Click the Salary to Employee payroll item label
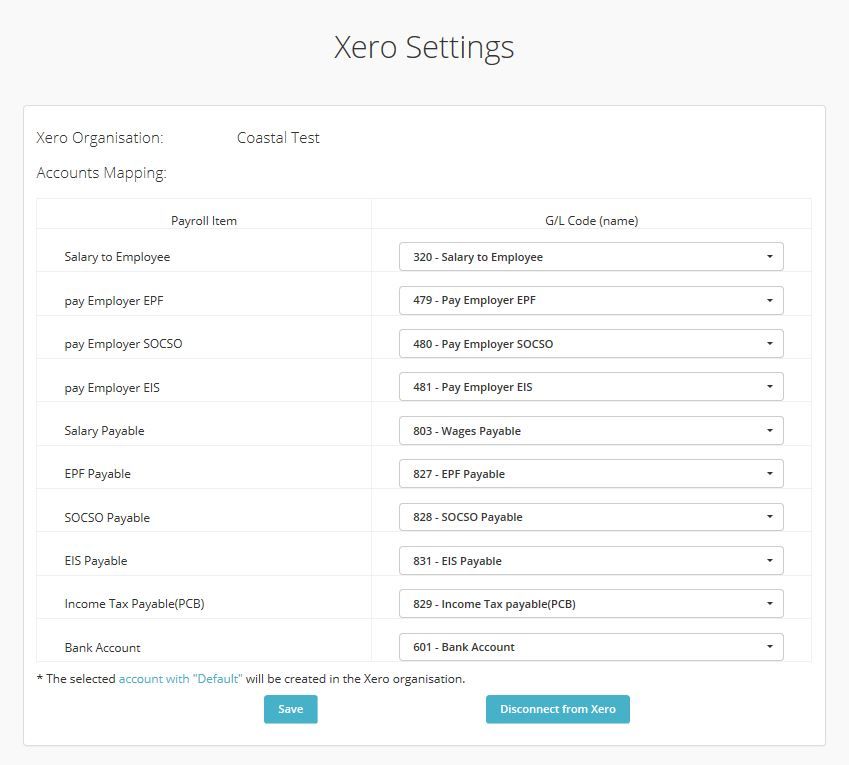 click(117, 257)
